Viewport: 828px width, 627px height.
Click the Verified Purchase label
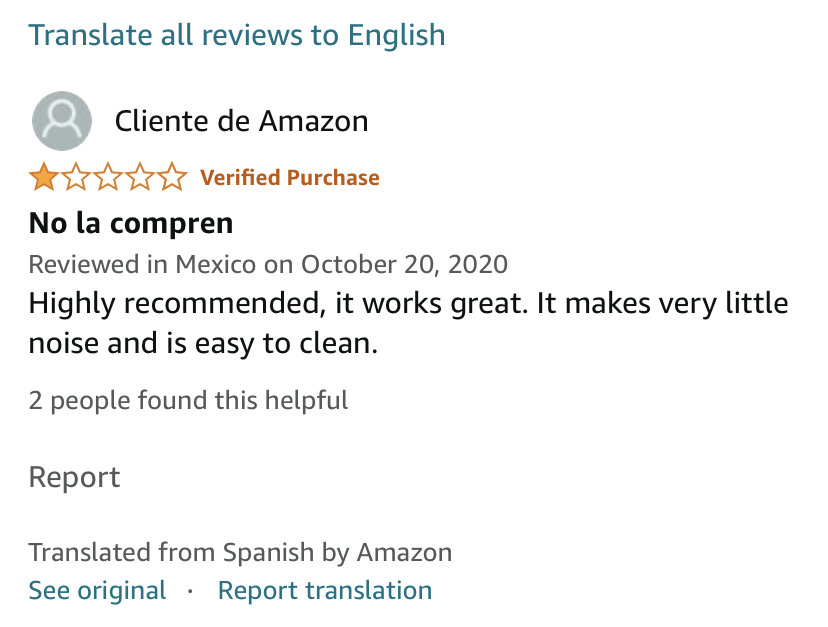point(290,178)
